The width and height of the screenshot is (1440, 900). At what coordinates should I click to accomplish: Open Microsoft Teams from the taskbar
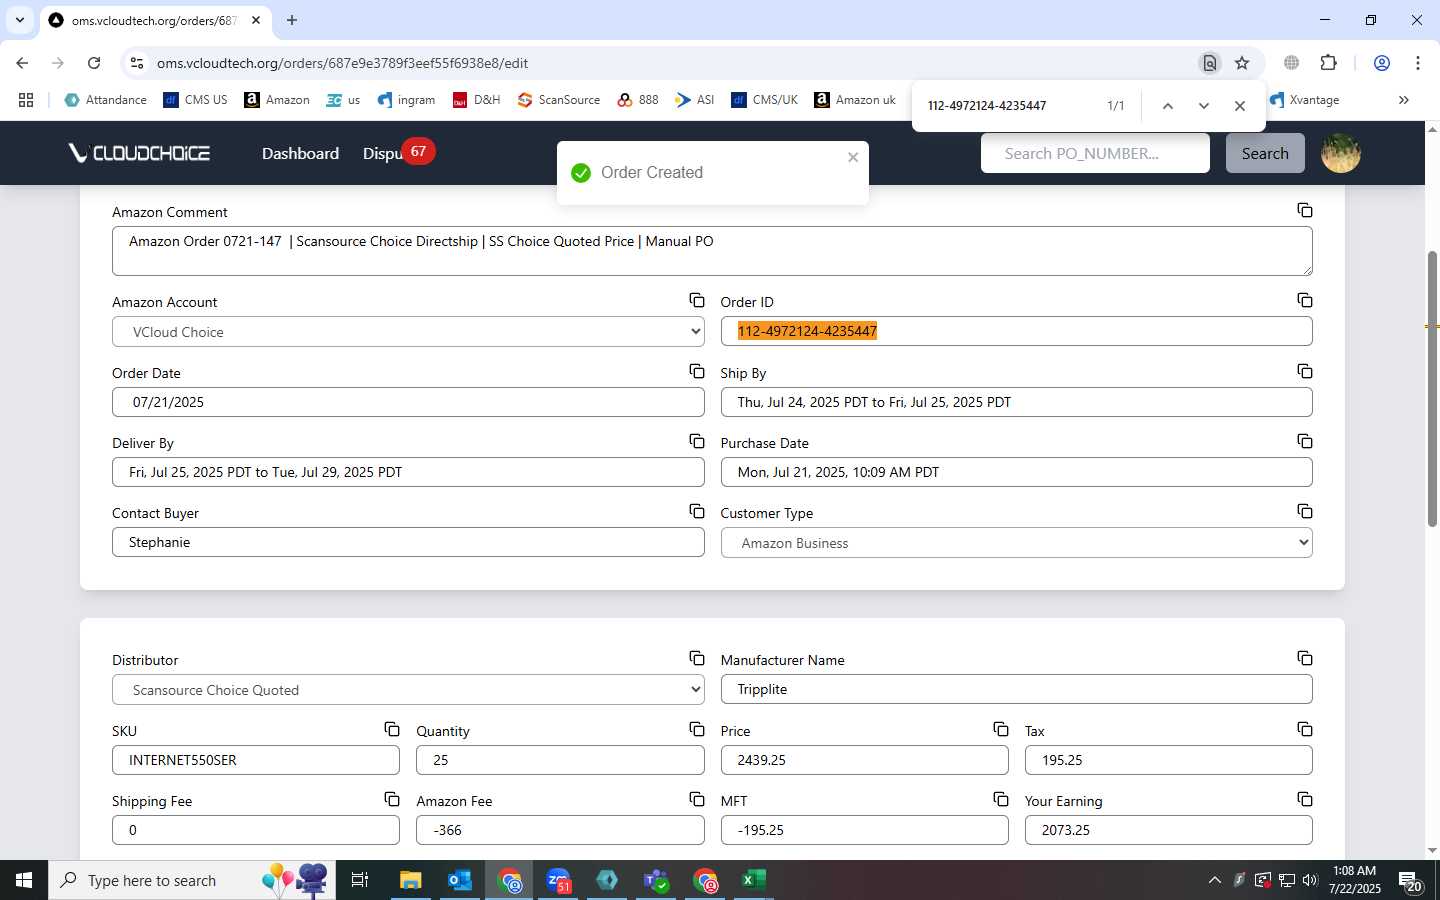[x=656, y=880]
